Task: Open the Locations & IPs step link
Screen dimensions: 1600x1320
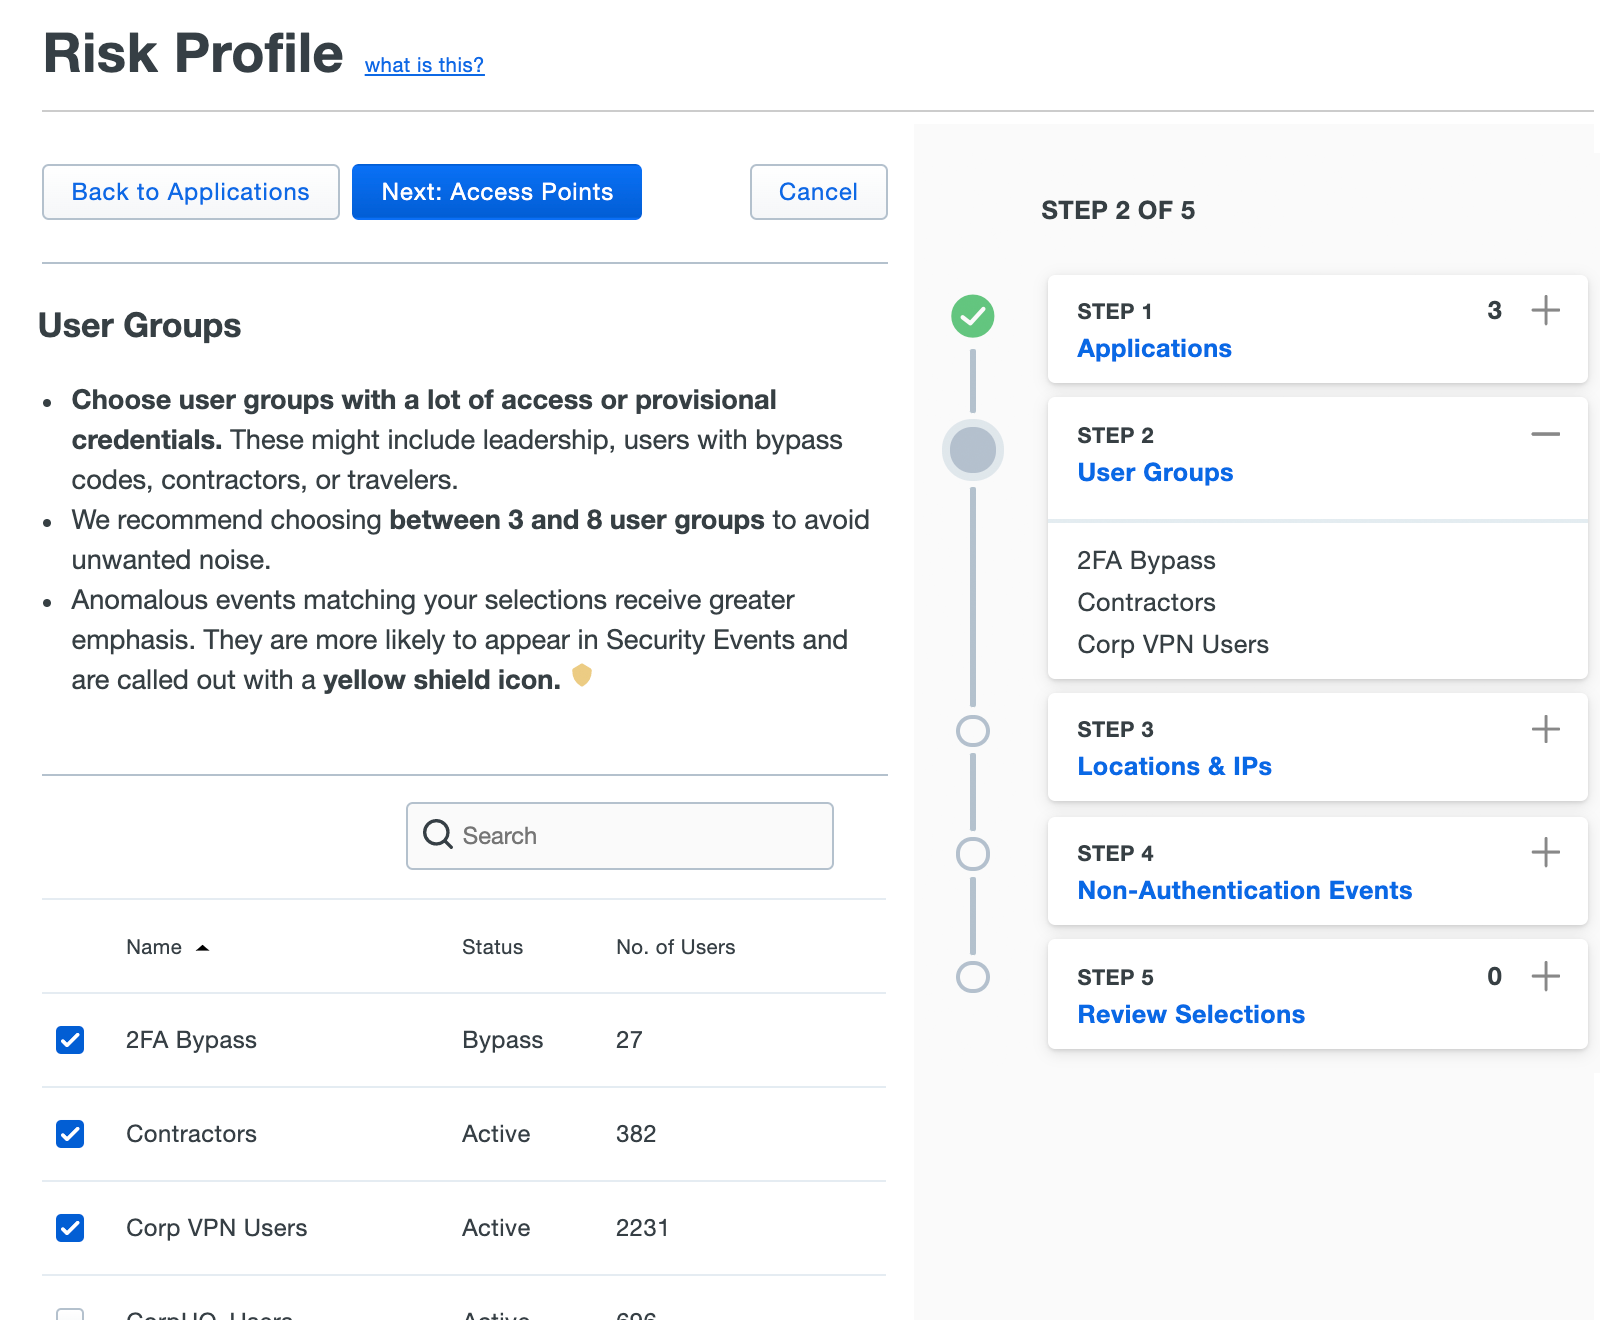Action: tap(1174, 766)
